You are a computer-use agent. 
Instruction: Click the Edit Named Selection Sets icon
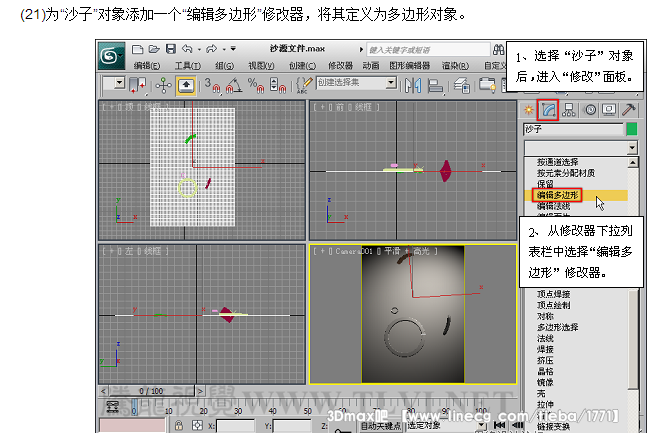click(x=304, y=85)
